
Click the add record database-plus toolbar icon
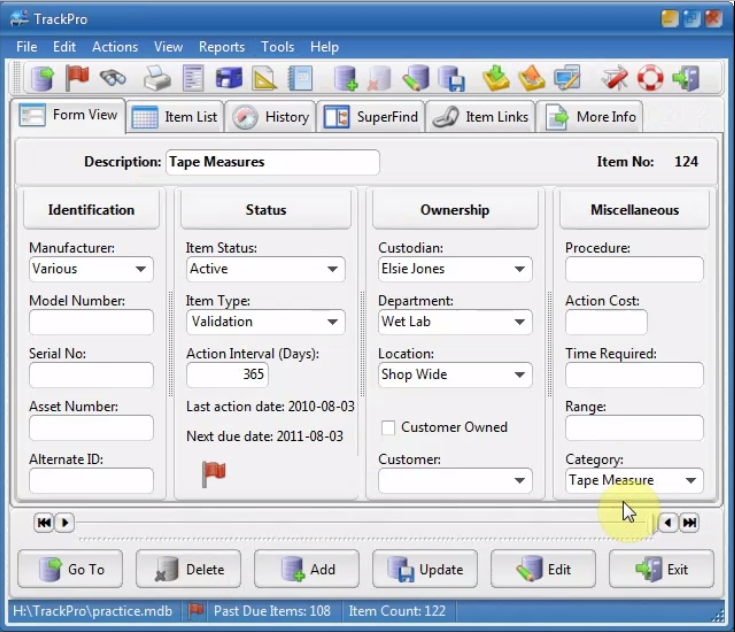[x=346, y=78]
